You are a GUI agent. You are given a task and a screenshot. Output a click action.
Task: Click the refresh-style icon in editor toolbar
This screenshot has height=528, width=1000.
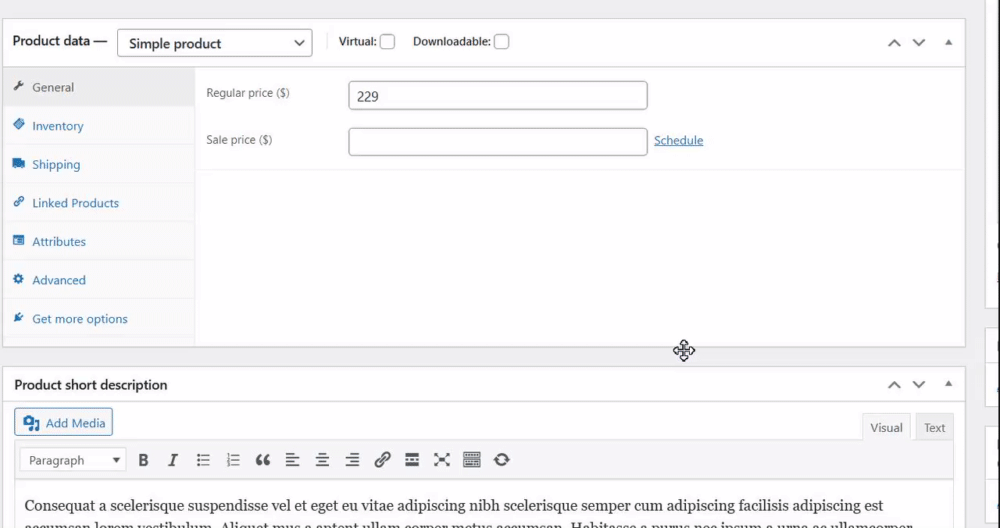point(502,460)
